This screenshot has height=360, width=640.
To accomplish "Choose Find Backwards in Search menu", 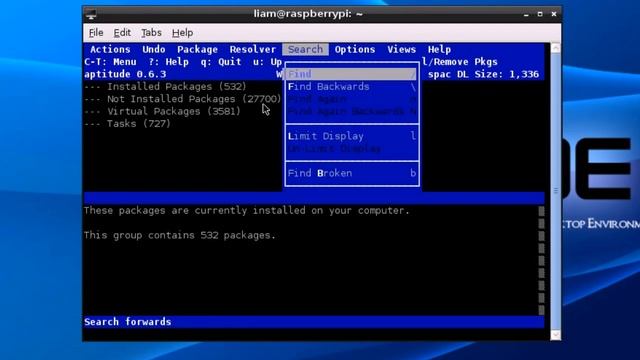I will [x=352, y=87].
